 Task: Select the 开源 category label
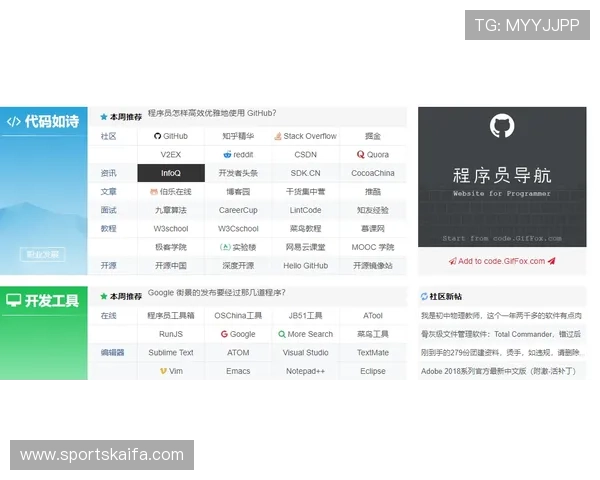click(108, 266)
